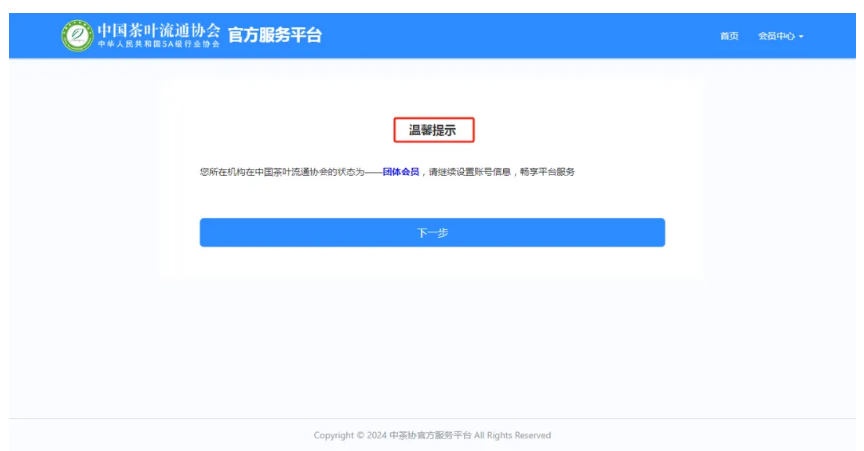
Task: Click the 官方服务平台 header title
Action: tap(275, 36)
